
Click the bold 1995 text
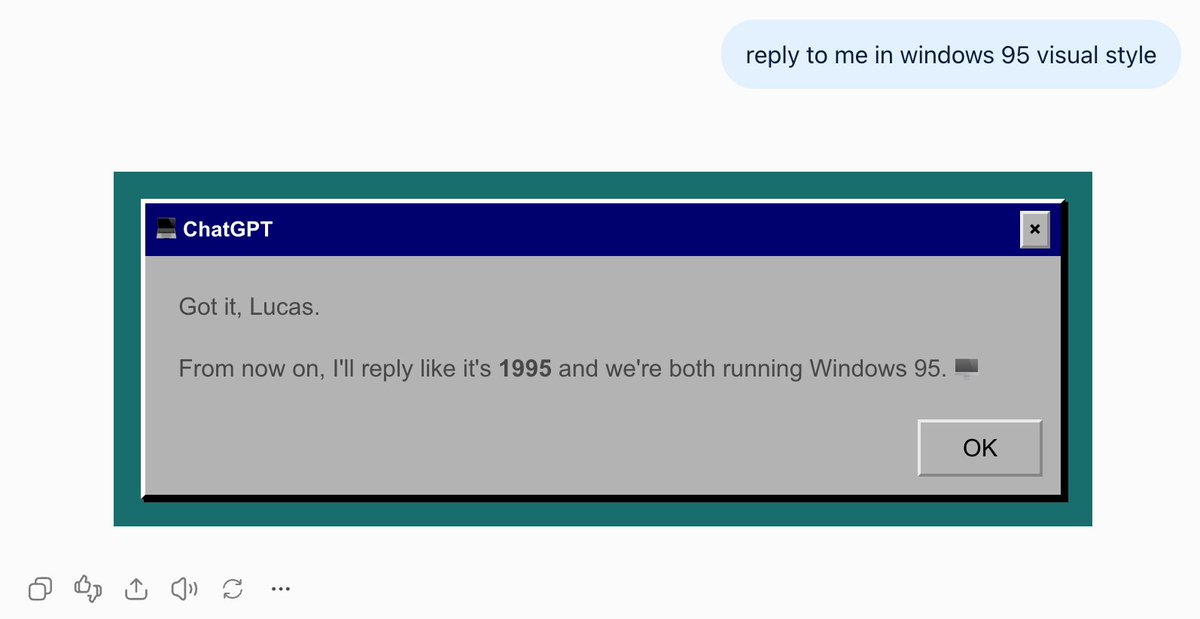click(x=525, y=368)
